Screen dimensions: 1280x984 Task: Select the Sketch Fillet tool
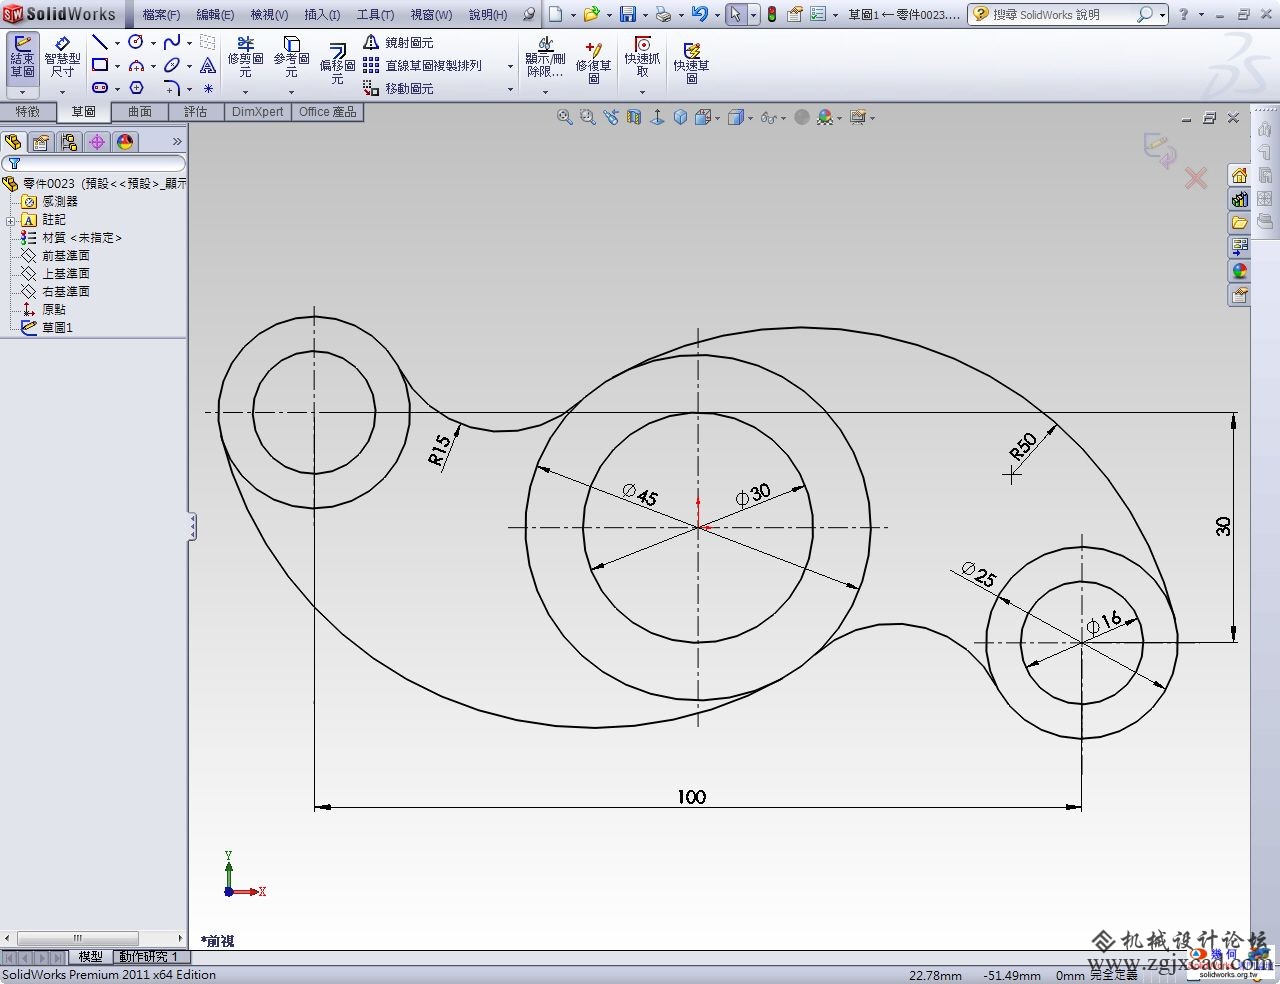[172, 88]
